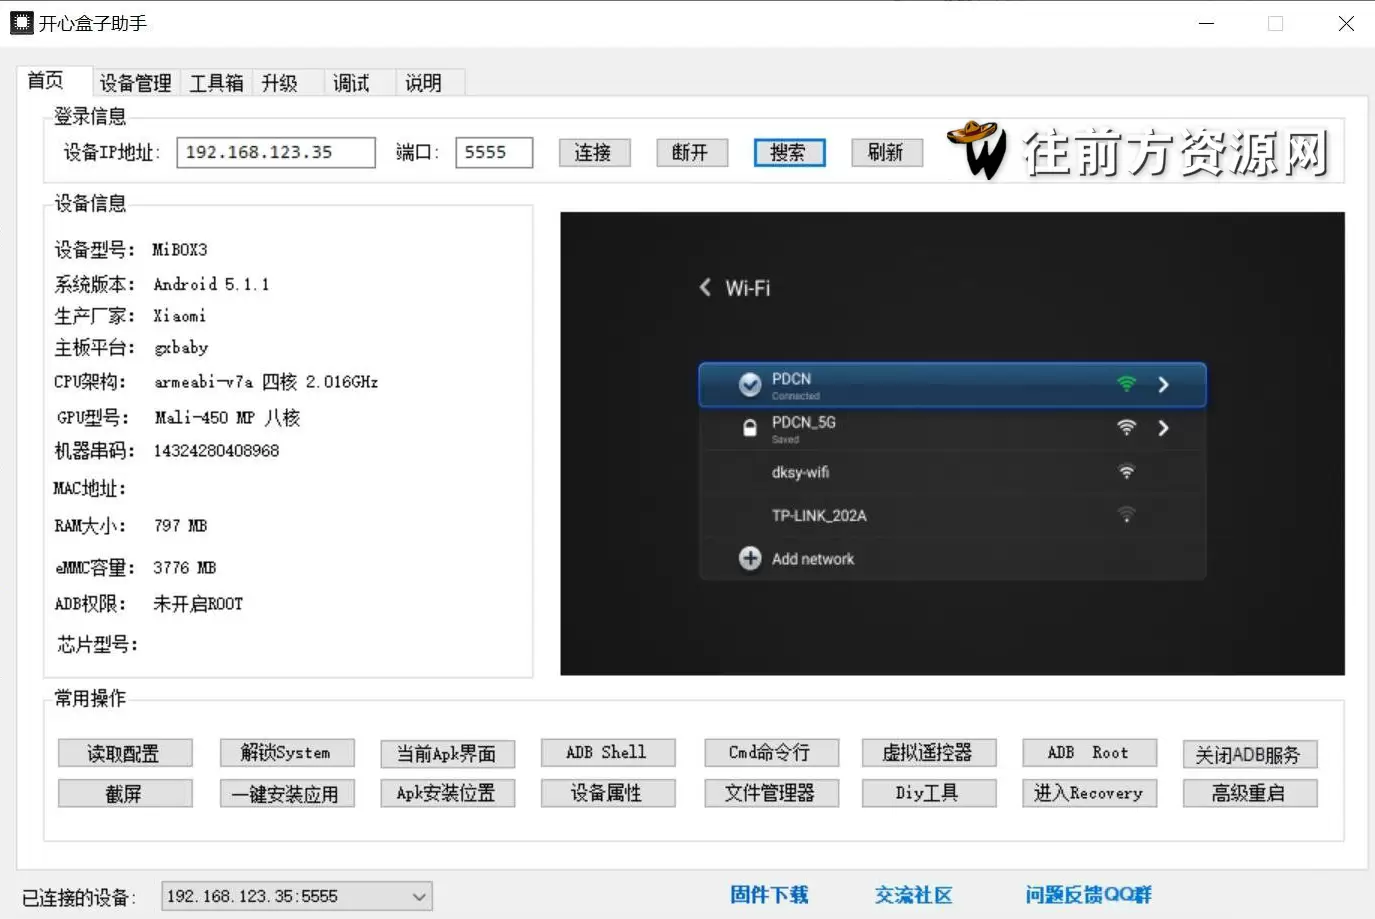Click the device IP address field

[276, 153]
